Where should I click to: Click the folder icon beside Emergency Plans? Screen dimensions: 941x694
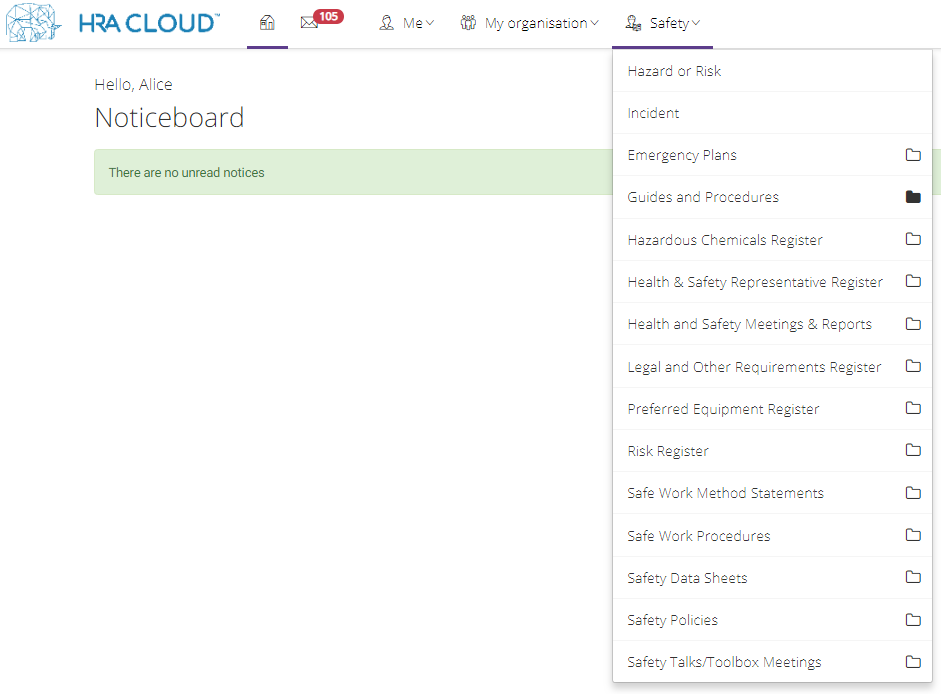coord(913,155)
